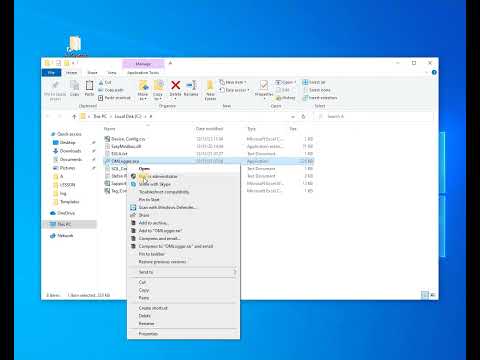Click the search box in Explorer
Image resolution: width=480 pixels, height=360 pixels.
(x=373, y=116)
